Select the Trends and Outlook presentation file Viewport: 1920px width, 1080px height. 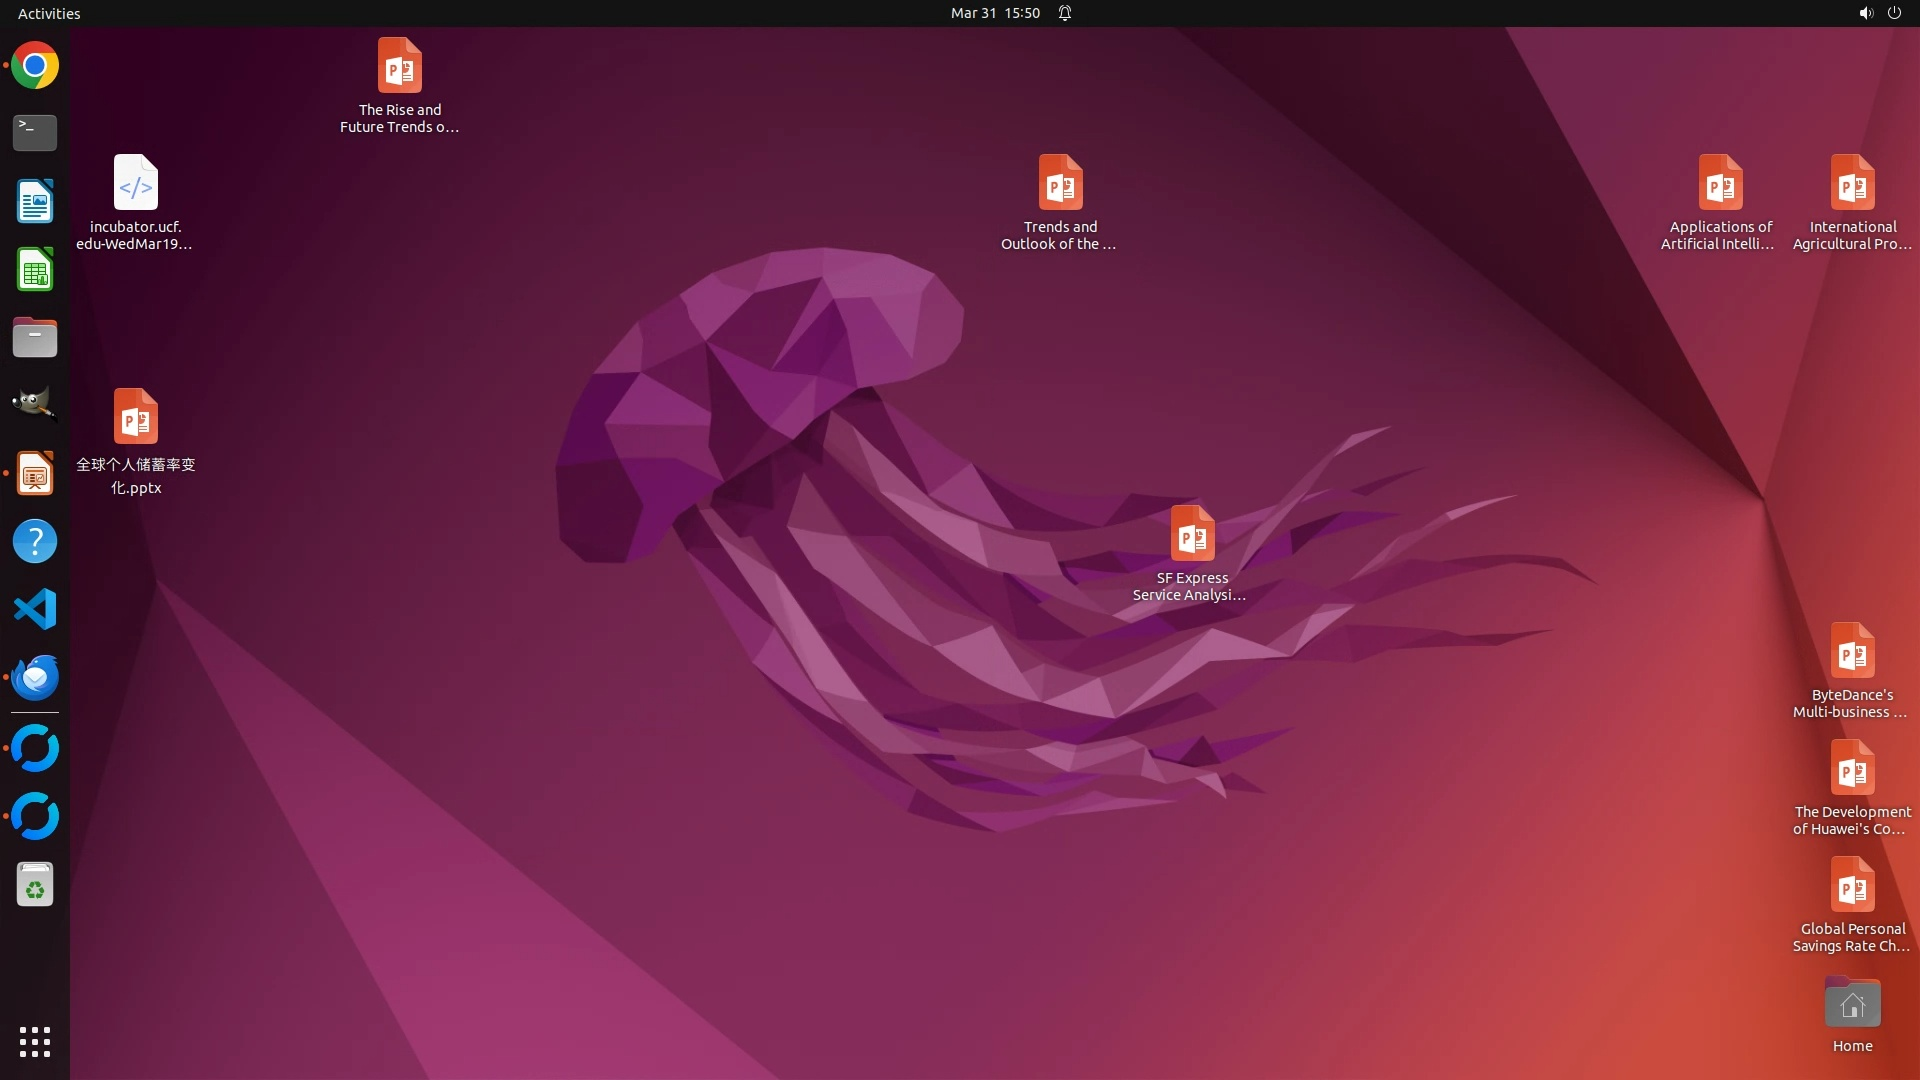pos(1060,183)
